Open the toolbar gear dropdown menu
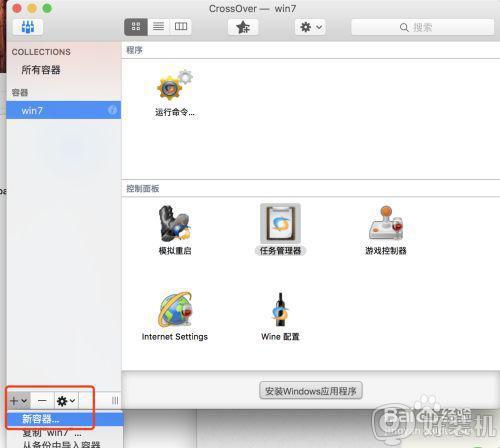500x448 pixels. tap(310, 27)
